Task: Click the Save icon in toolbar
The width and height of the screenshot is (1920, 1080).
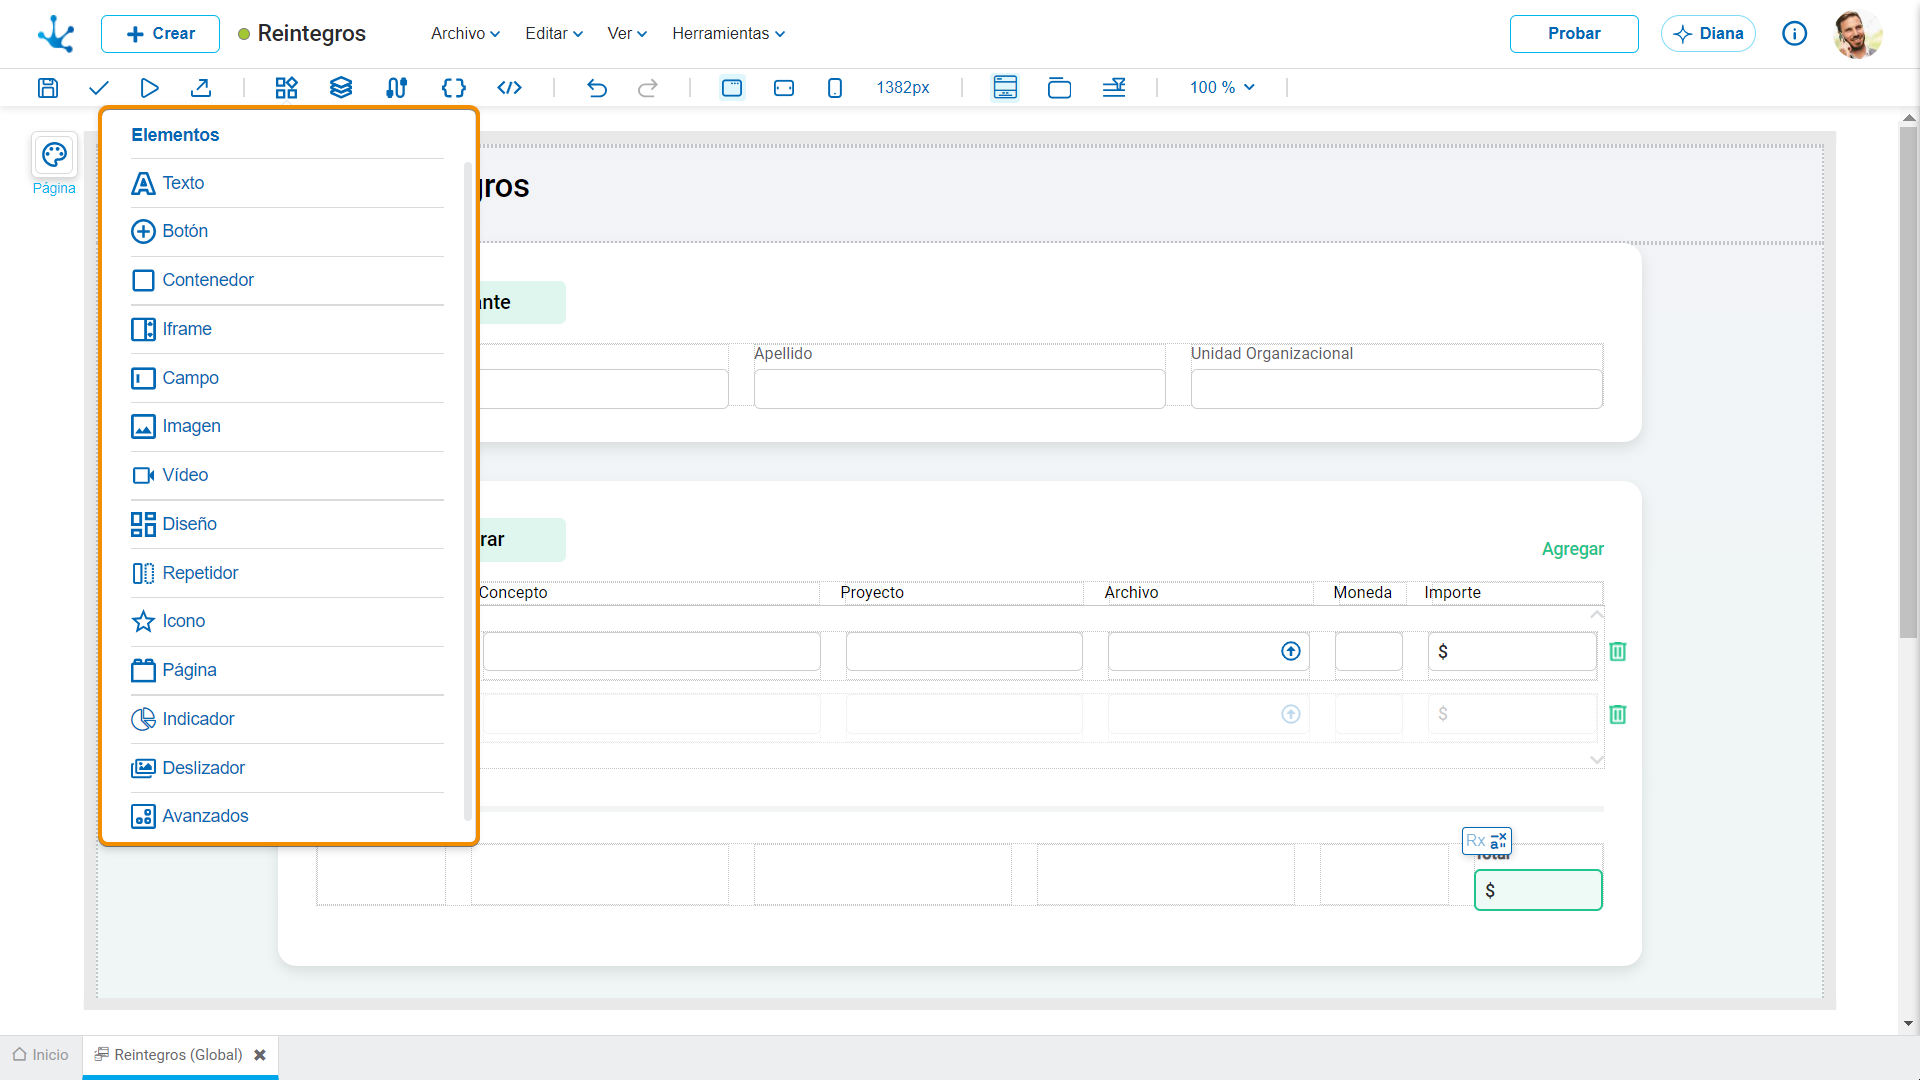Action: (x=47, y=88)
